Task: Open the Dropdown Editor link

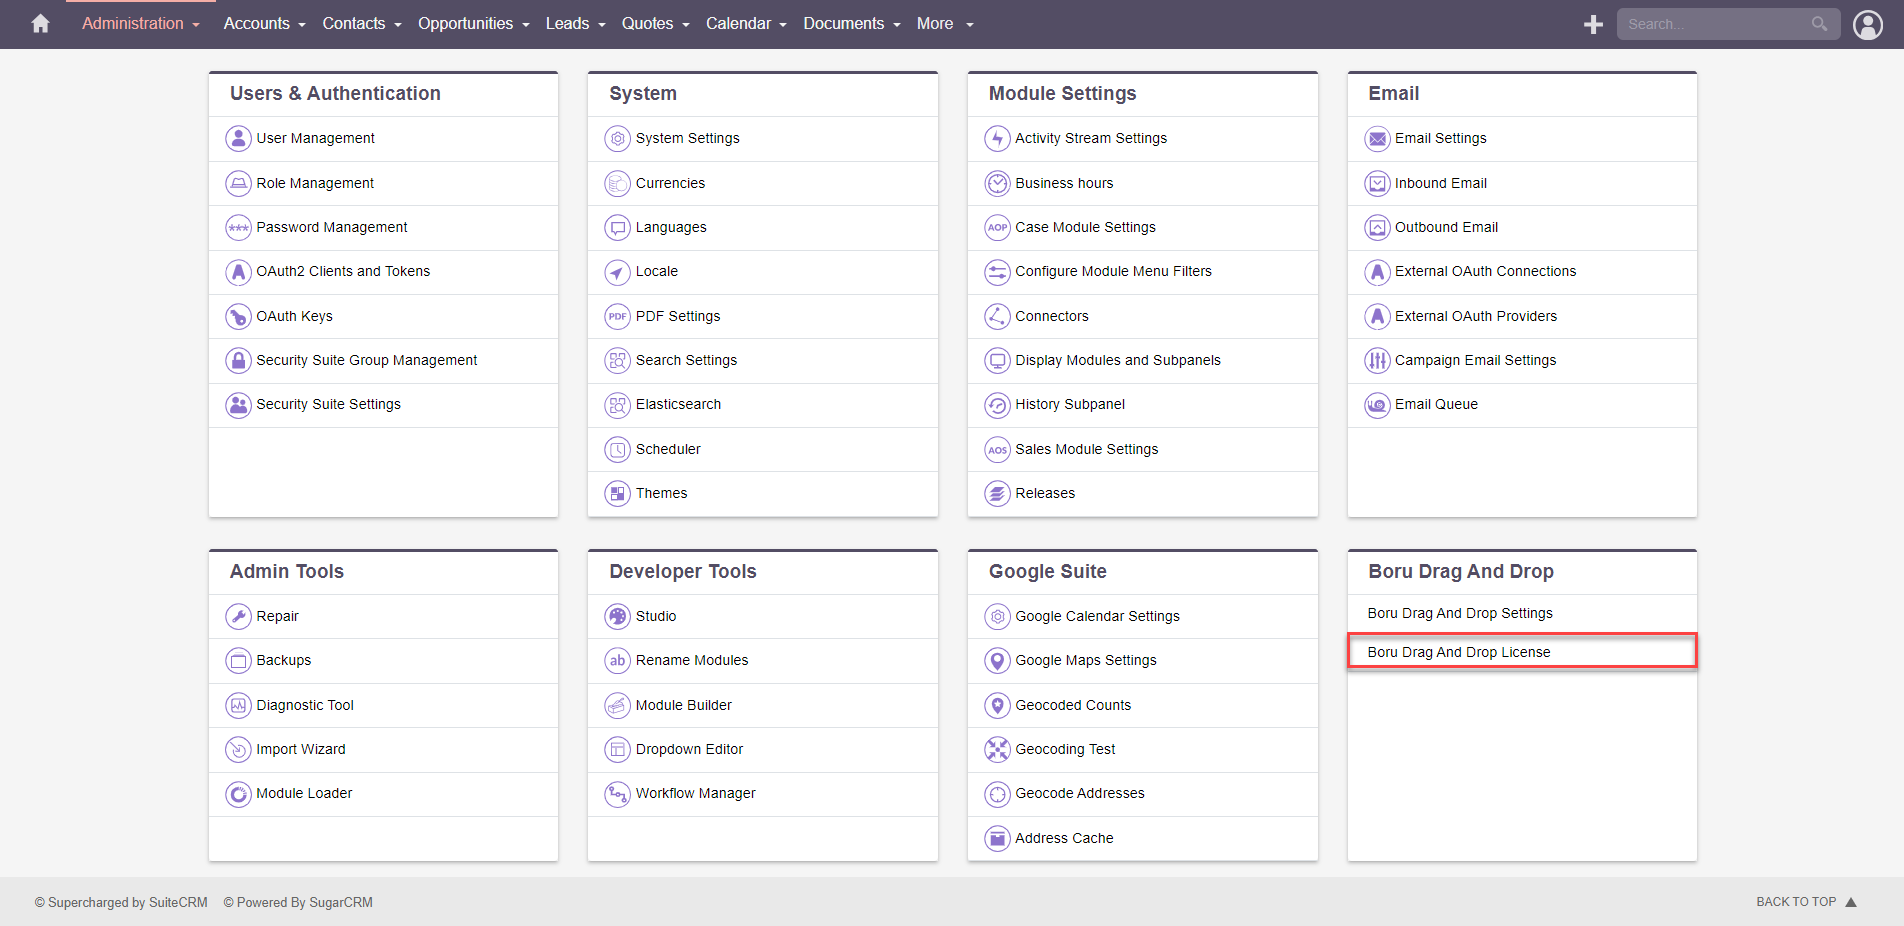Action: tap(689, 749)
